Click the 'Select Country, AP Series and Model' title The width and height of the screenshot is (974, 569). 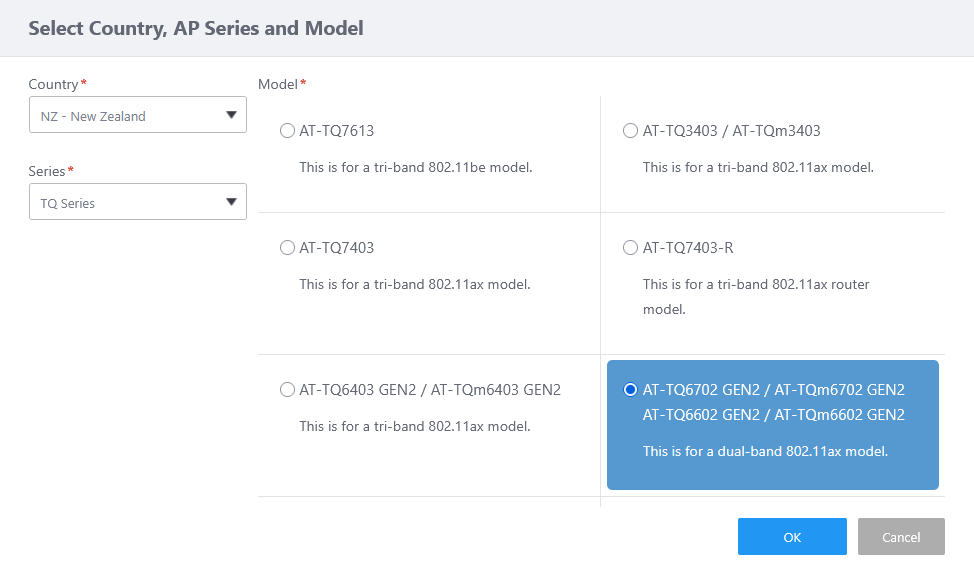tap(196, 28)
